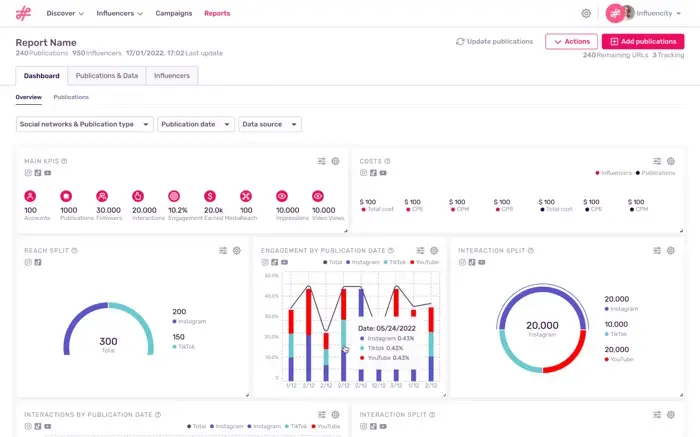700x437 pixels.
Task: Go to Reports in top navigation
Action: (x=217, y=13)
